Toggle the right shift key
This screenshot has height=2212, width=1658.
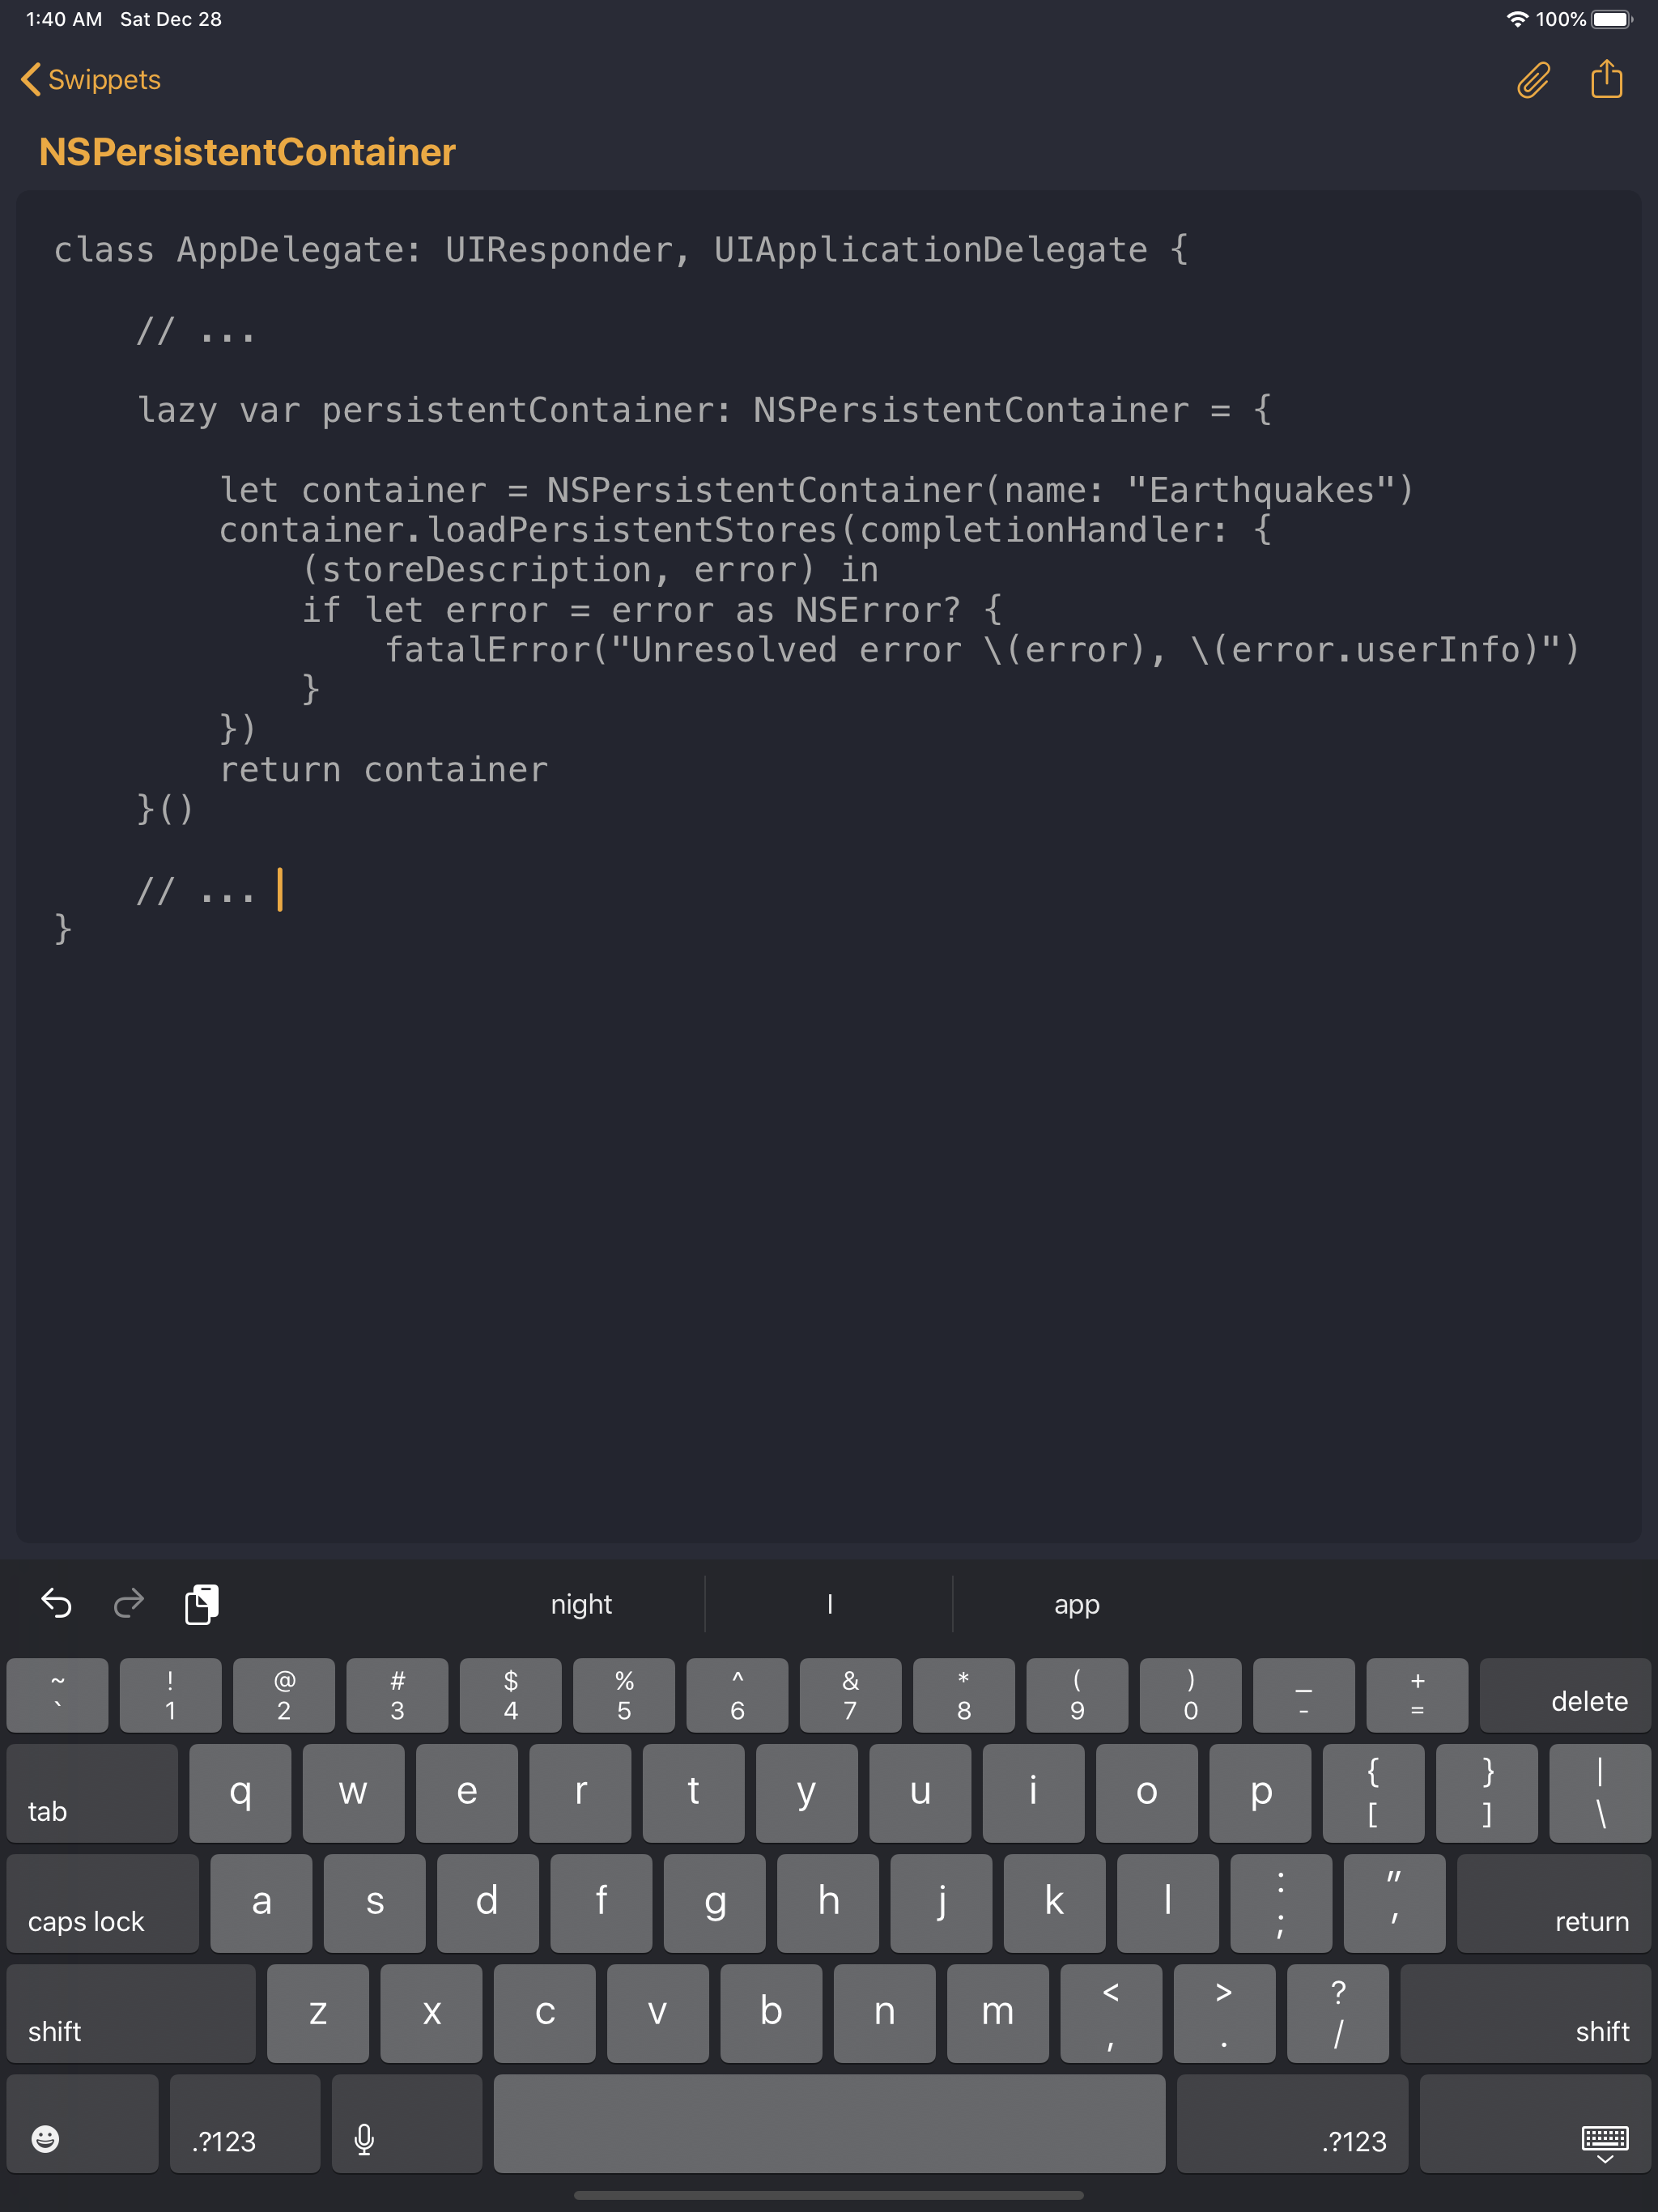tap(1526, 2012)
